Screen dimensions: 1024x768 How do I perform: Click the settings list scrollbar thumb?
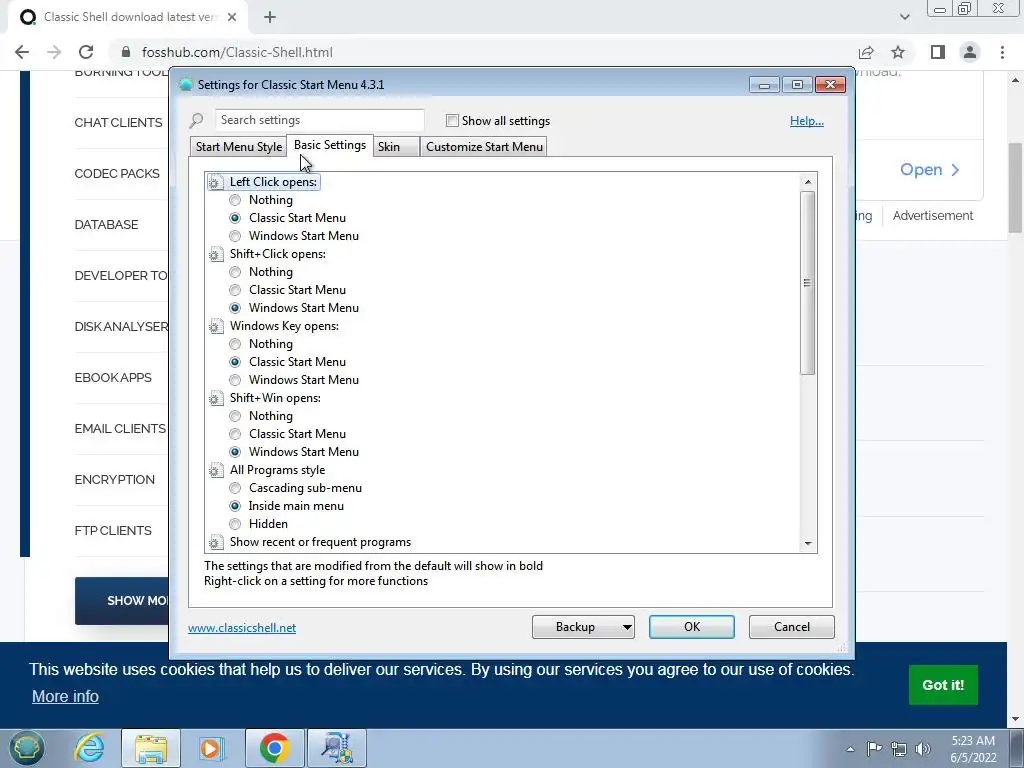(x=808, y=283)
